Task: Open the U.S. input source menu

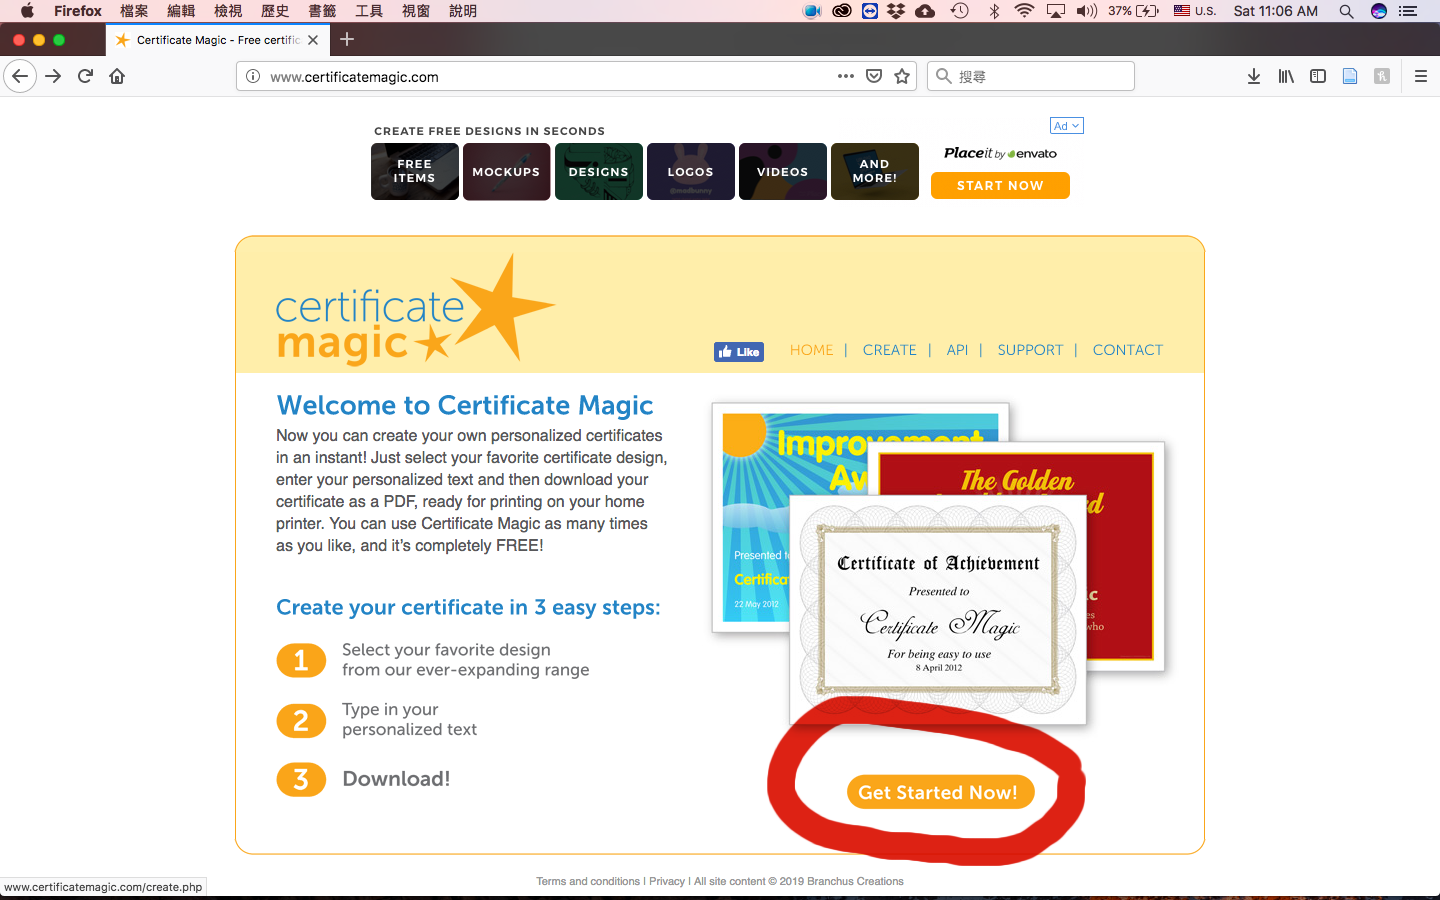Action: click(x=1195, y=11)
